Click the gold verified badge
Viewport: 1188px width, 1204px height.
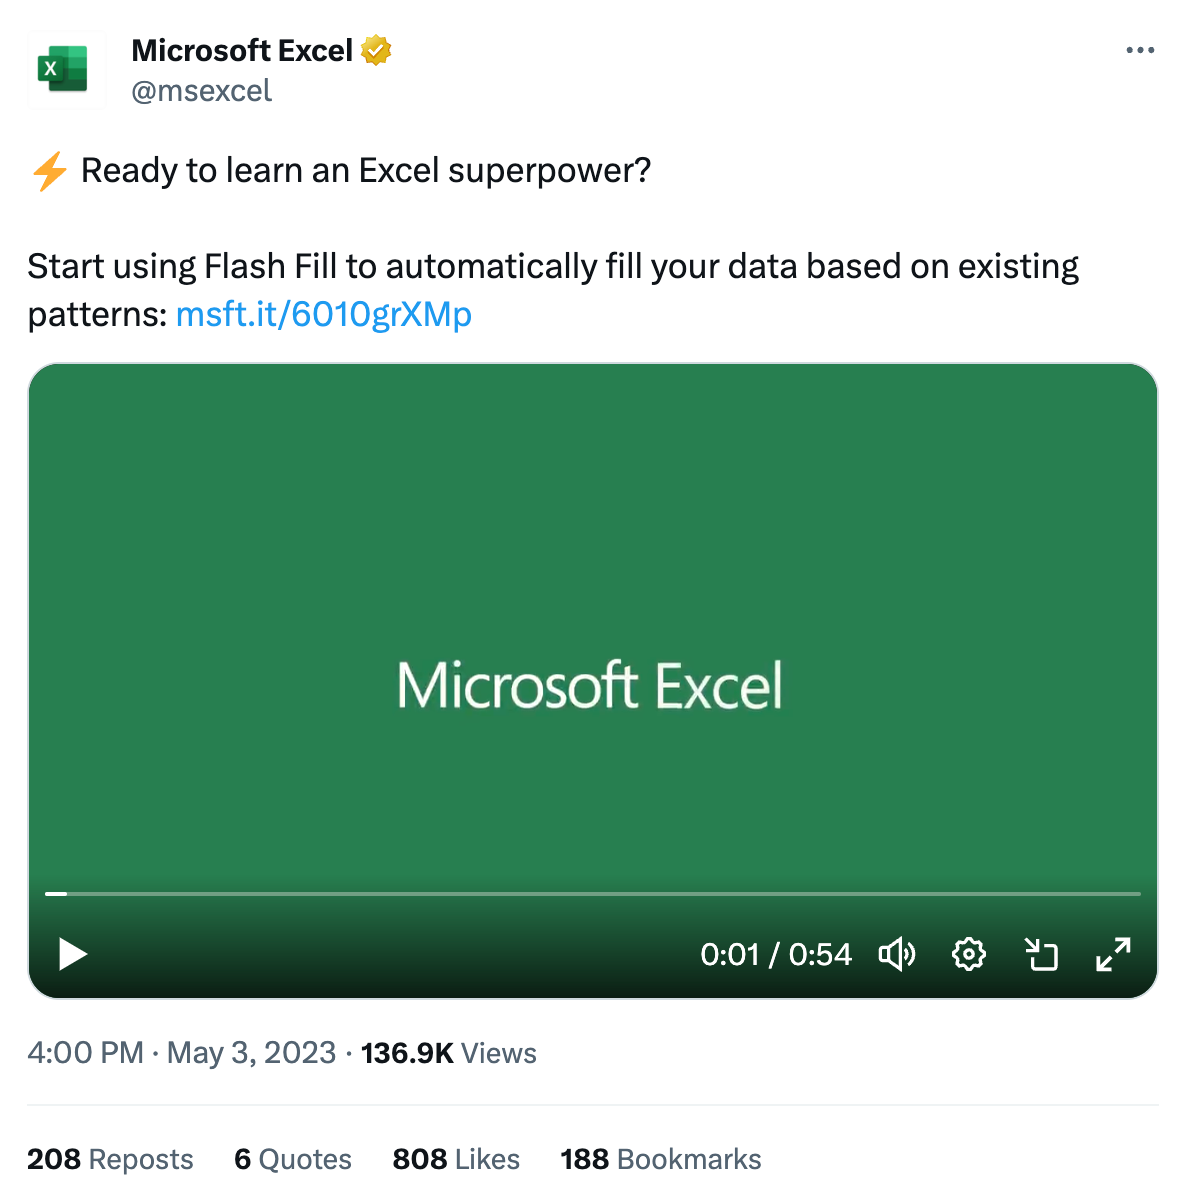(376, 50)
